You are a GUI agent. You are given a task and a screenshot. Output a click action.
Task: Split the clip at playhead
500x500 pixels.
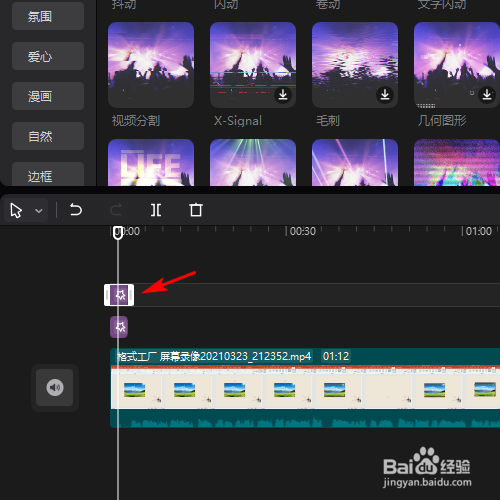click(x=156, y=210)
